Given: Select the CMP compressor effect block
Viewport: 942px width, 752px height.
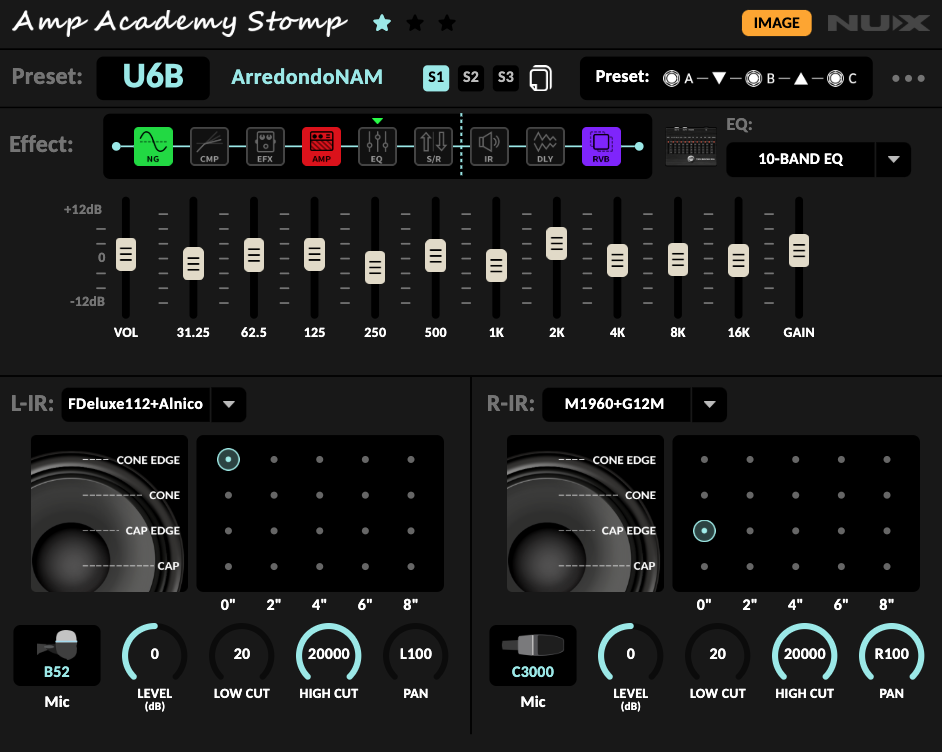Looking at the screenshot, I should pyautogui.click(x=209, y=146).
